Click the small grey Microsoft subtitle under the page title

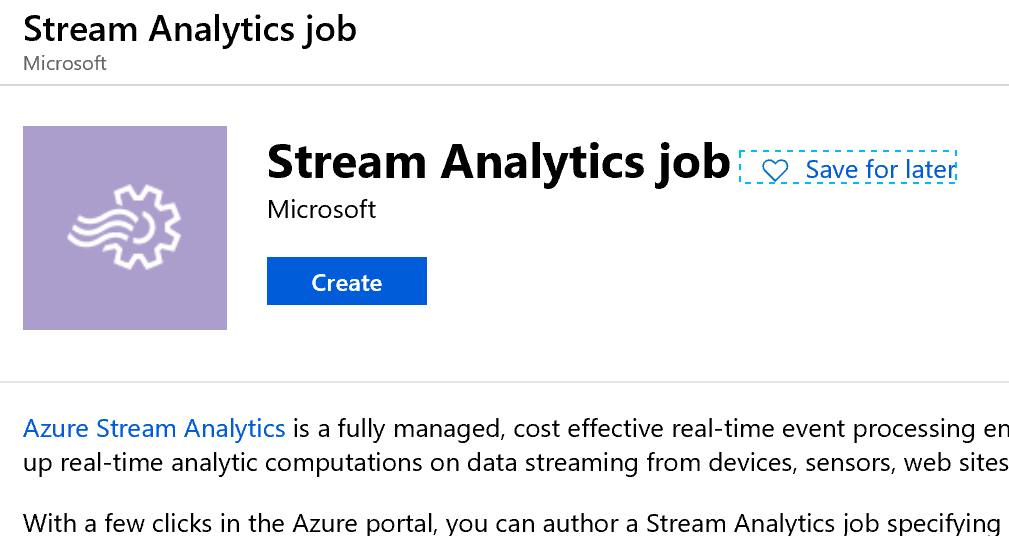65,63
